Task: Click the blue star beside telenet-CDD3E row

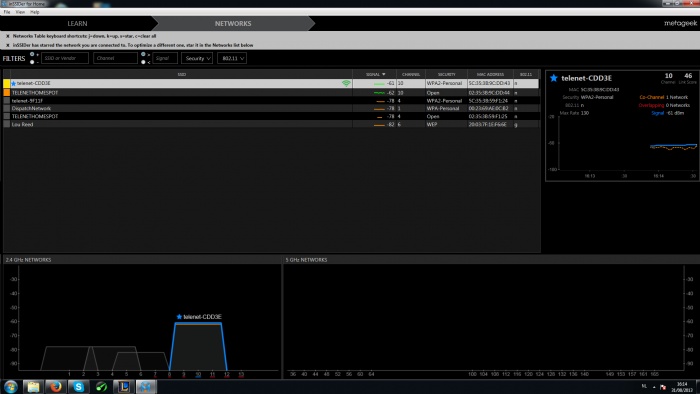Action: 13,83
